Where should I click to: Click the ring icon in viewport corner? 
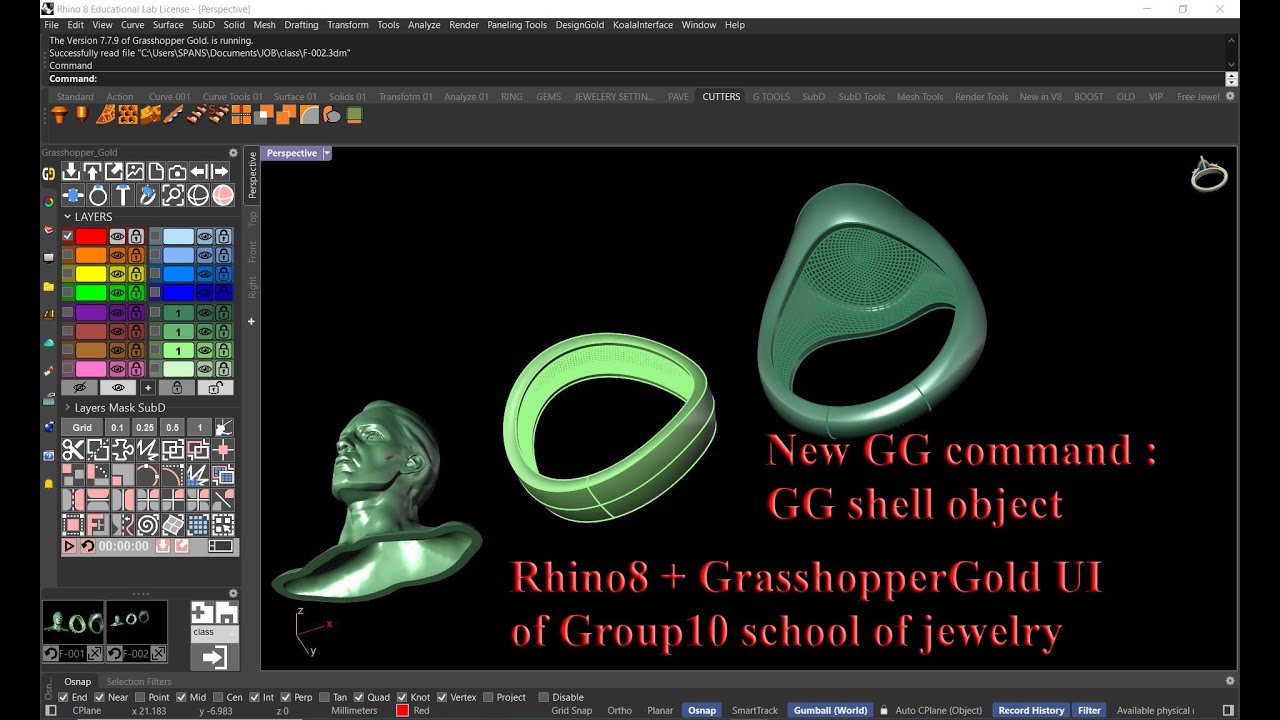(1209, 174)
